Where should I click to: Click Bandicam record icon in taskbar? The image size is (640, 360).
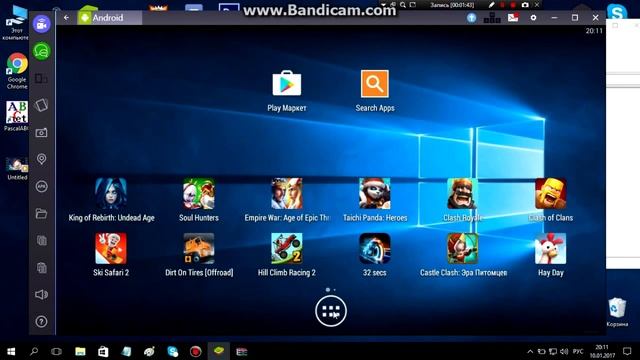[196, 351]
